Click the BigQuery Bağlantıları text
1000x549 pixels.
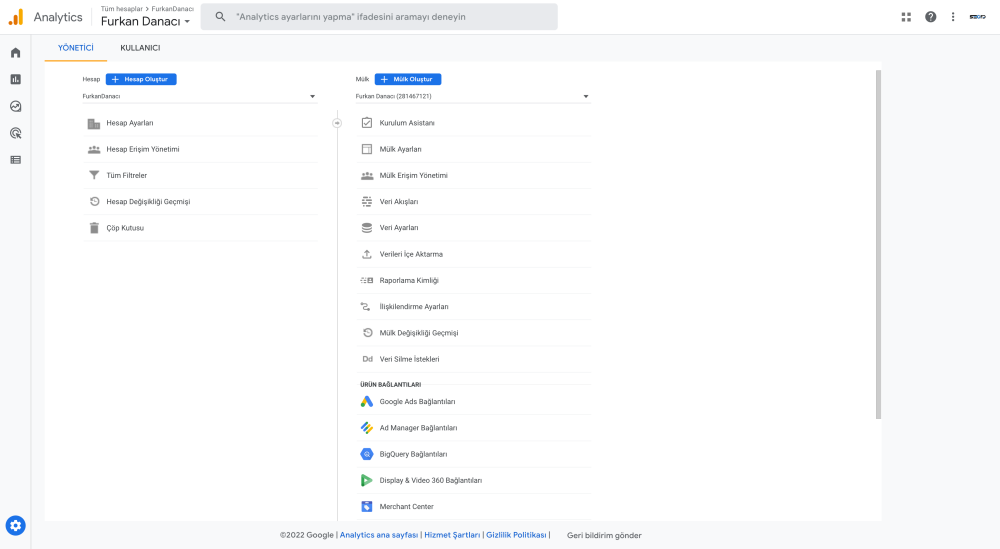point(413,454)
